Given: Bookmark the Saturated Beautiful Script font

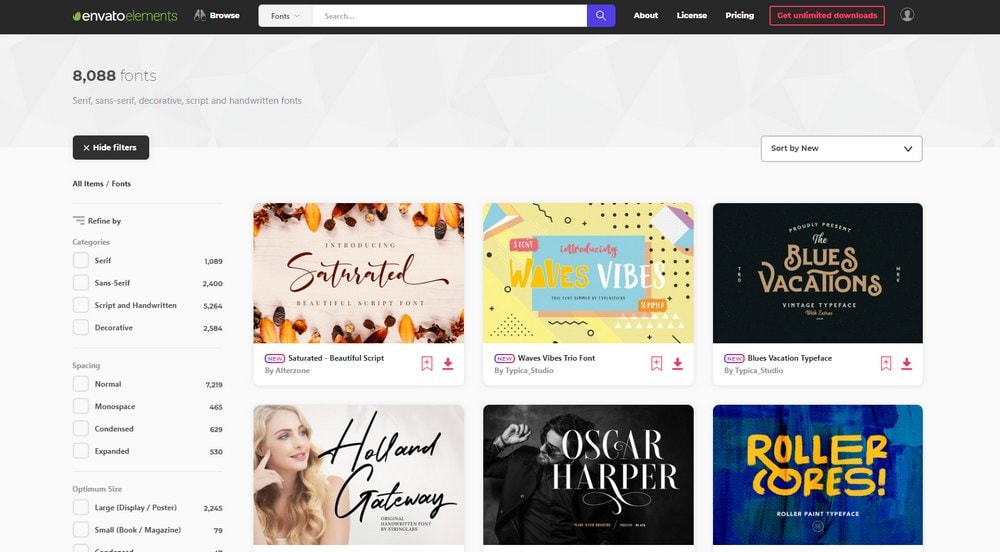Looking at the screenshot, I should tap(427, 364).
